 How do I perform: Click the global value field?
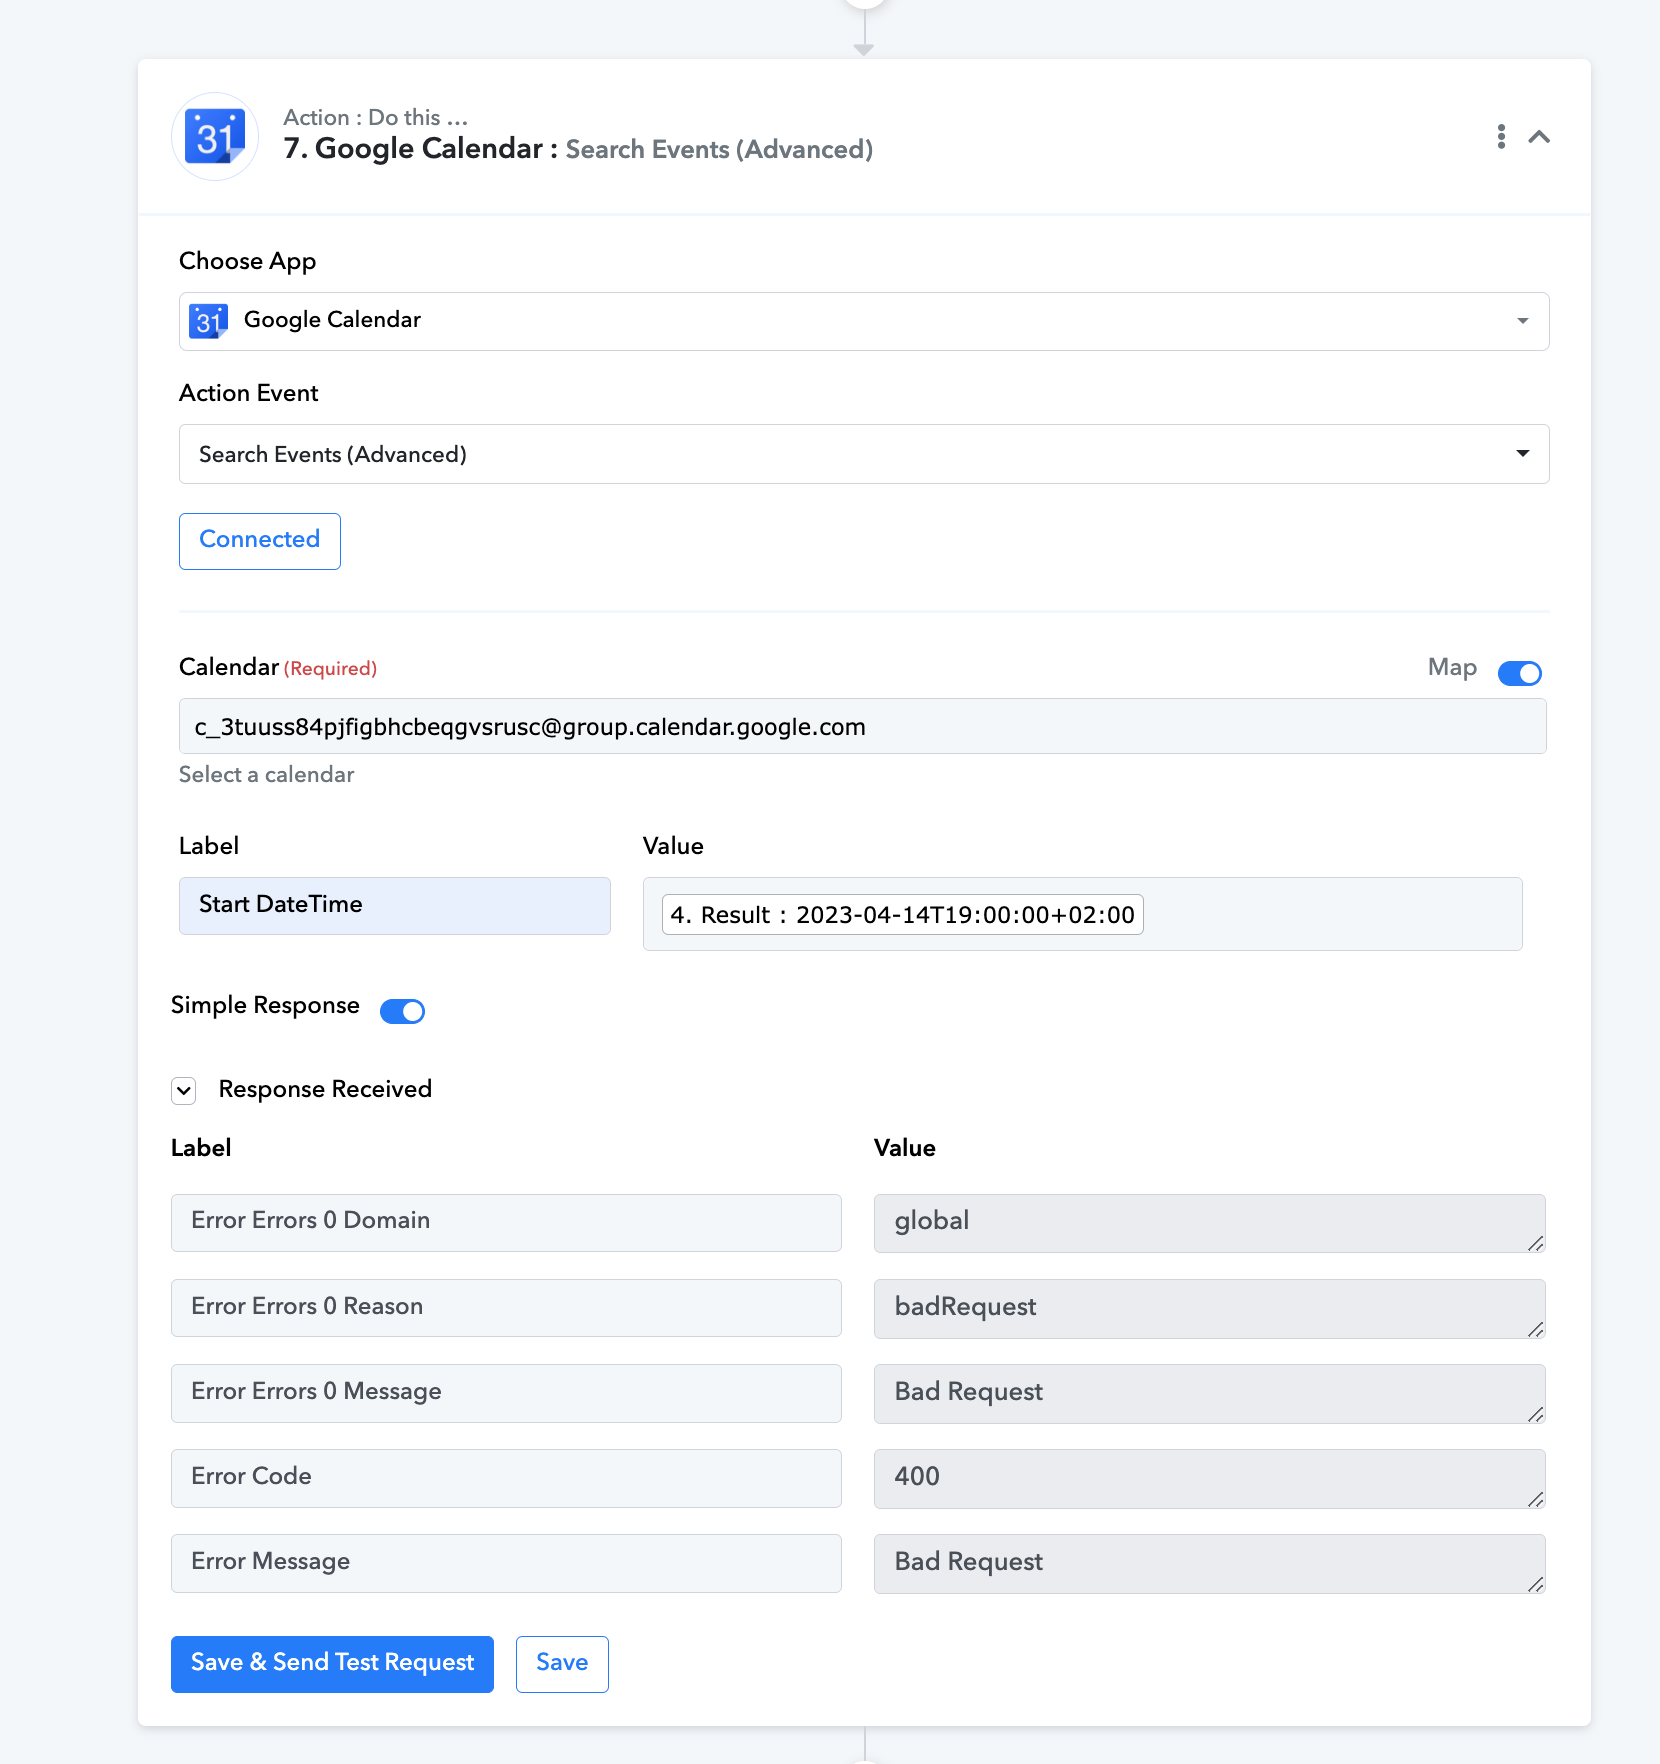point(1209,1222)
